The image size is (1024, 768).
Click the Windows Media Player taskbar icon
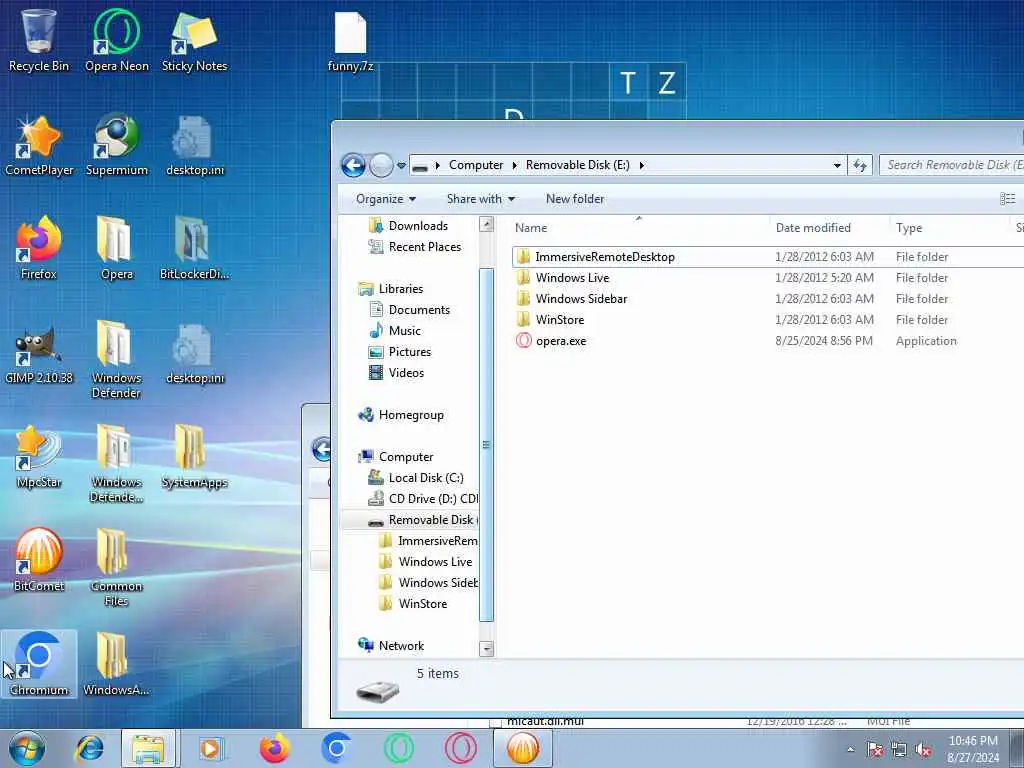[210, 748]
